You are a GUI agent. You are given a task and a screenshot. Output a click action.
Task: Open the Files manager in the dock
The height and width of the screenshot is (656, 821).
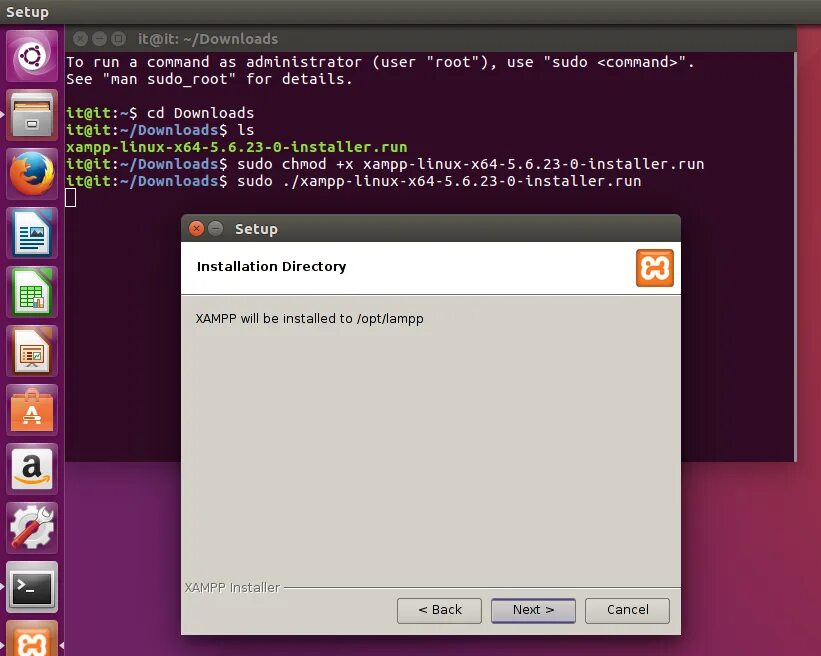coord(32,115)
